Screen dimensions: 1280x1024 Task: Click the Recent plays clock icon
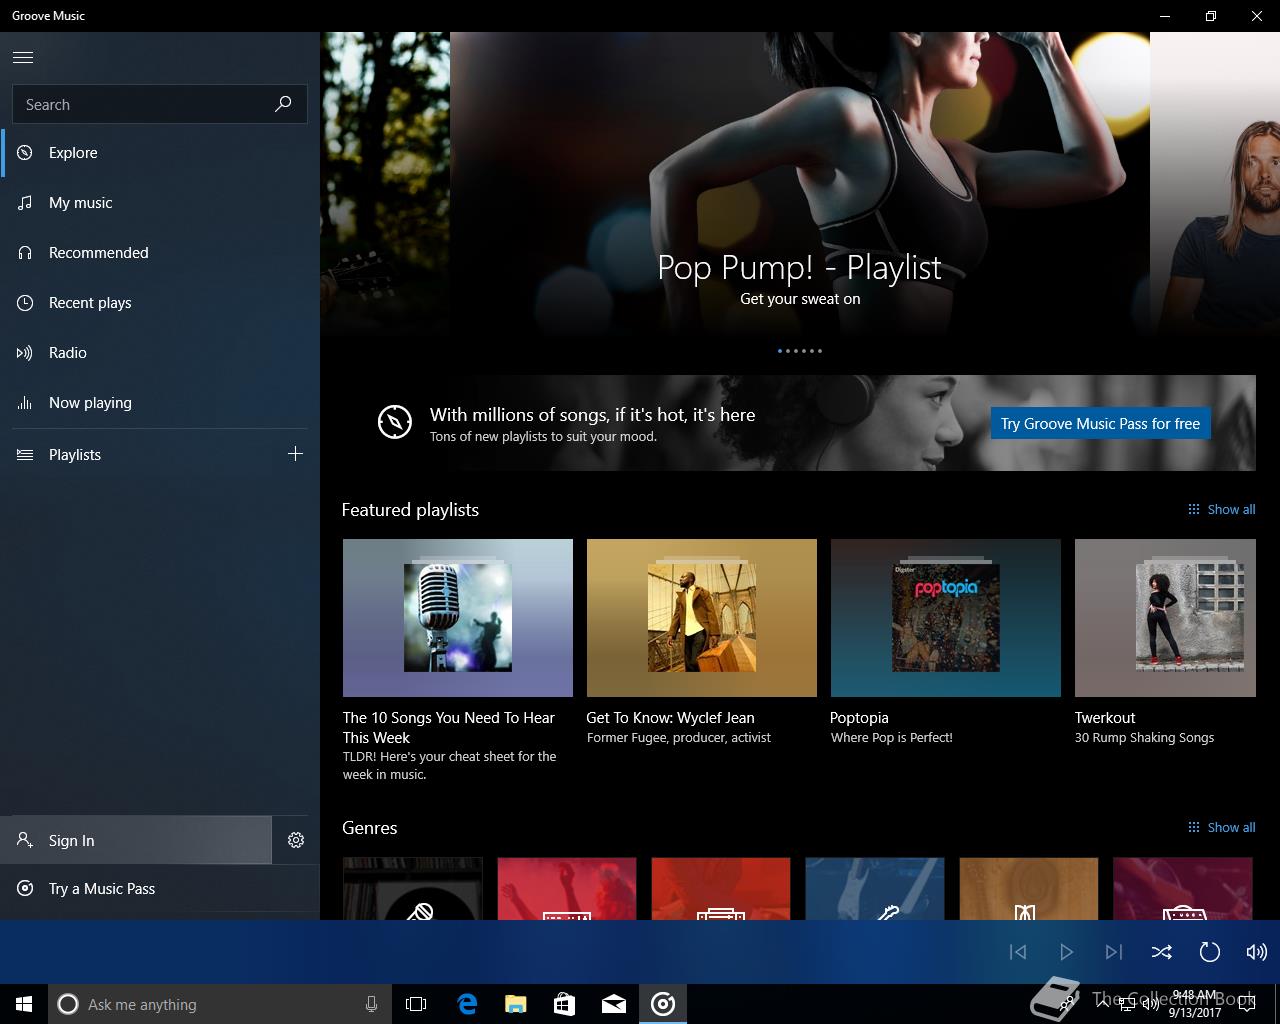click(x=25, y=303)
